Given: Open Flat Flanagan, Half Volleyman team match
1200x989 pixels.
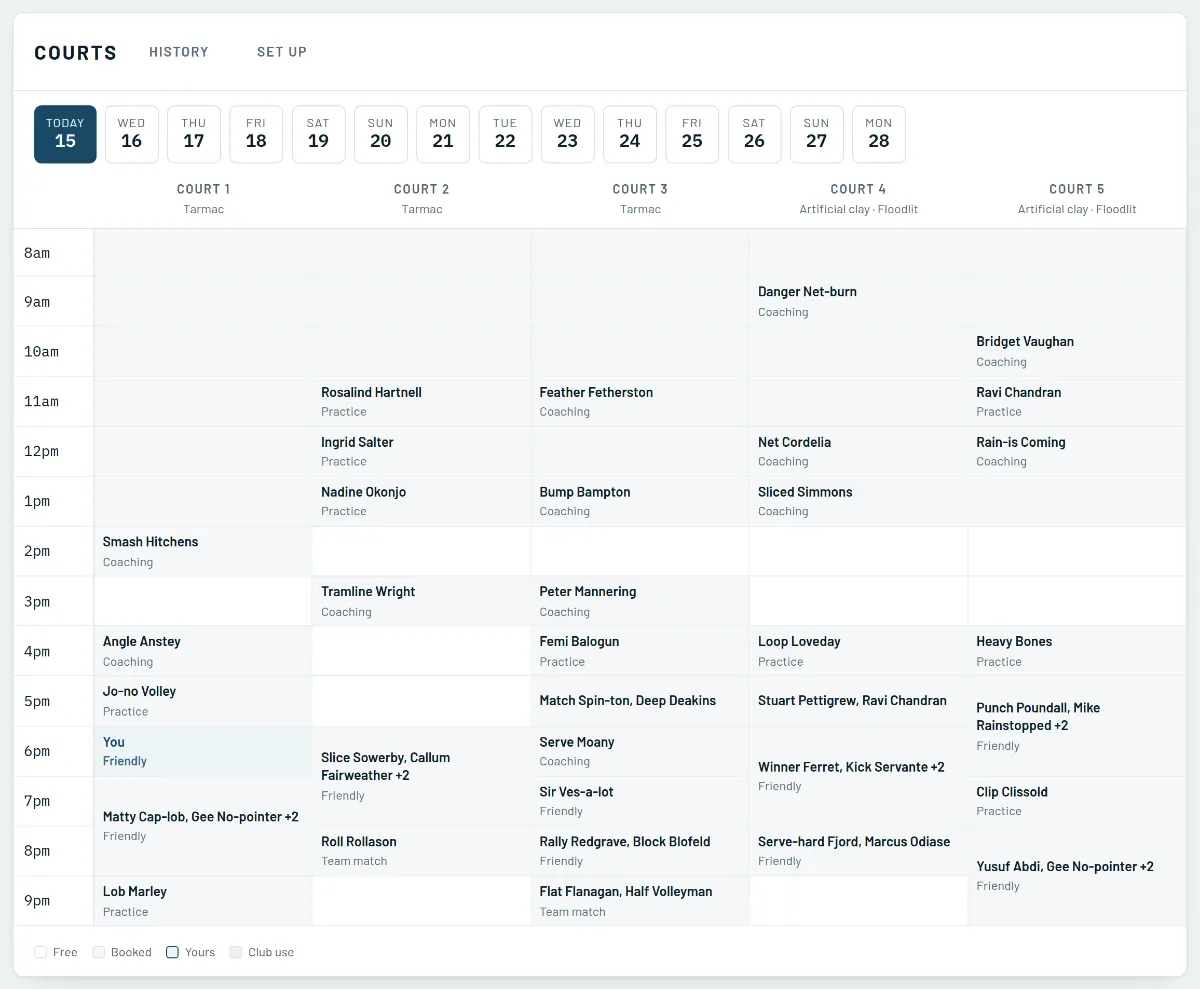Looking at the screenshot, I should (640, 901).
